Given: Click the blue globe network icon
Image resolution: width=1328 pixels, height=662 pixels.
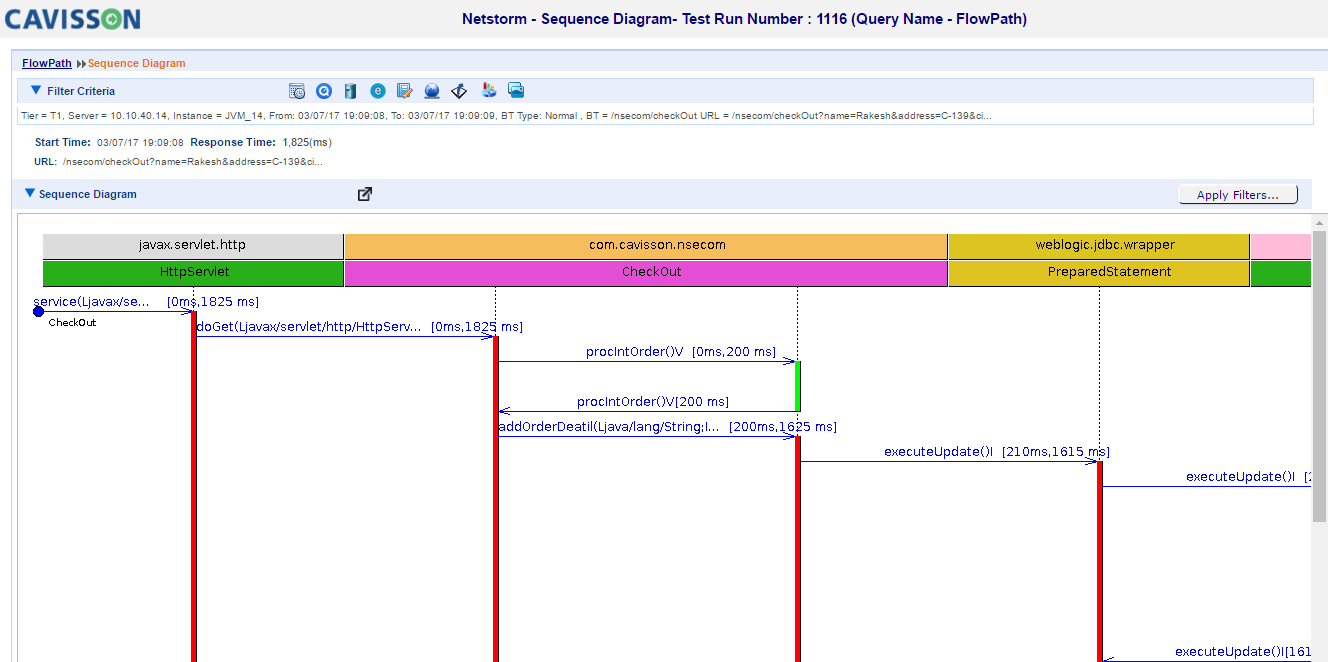Looking at the screenshot, I should coord(432,91).
